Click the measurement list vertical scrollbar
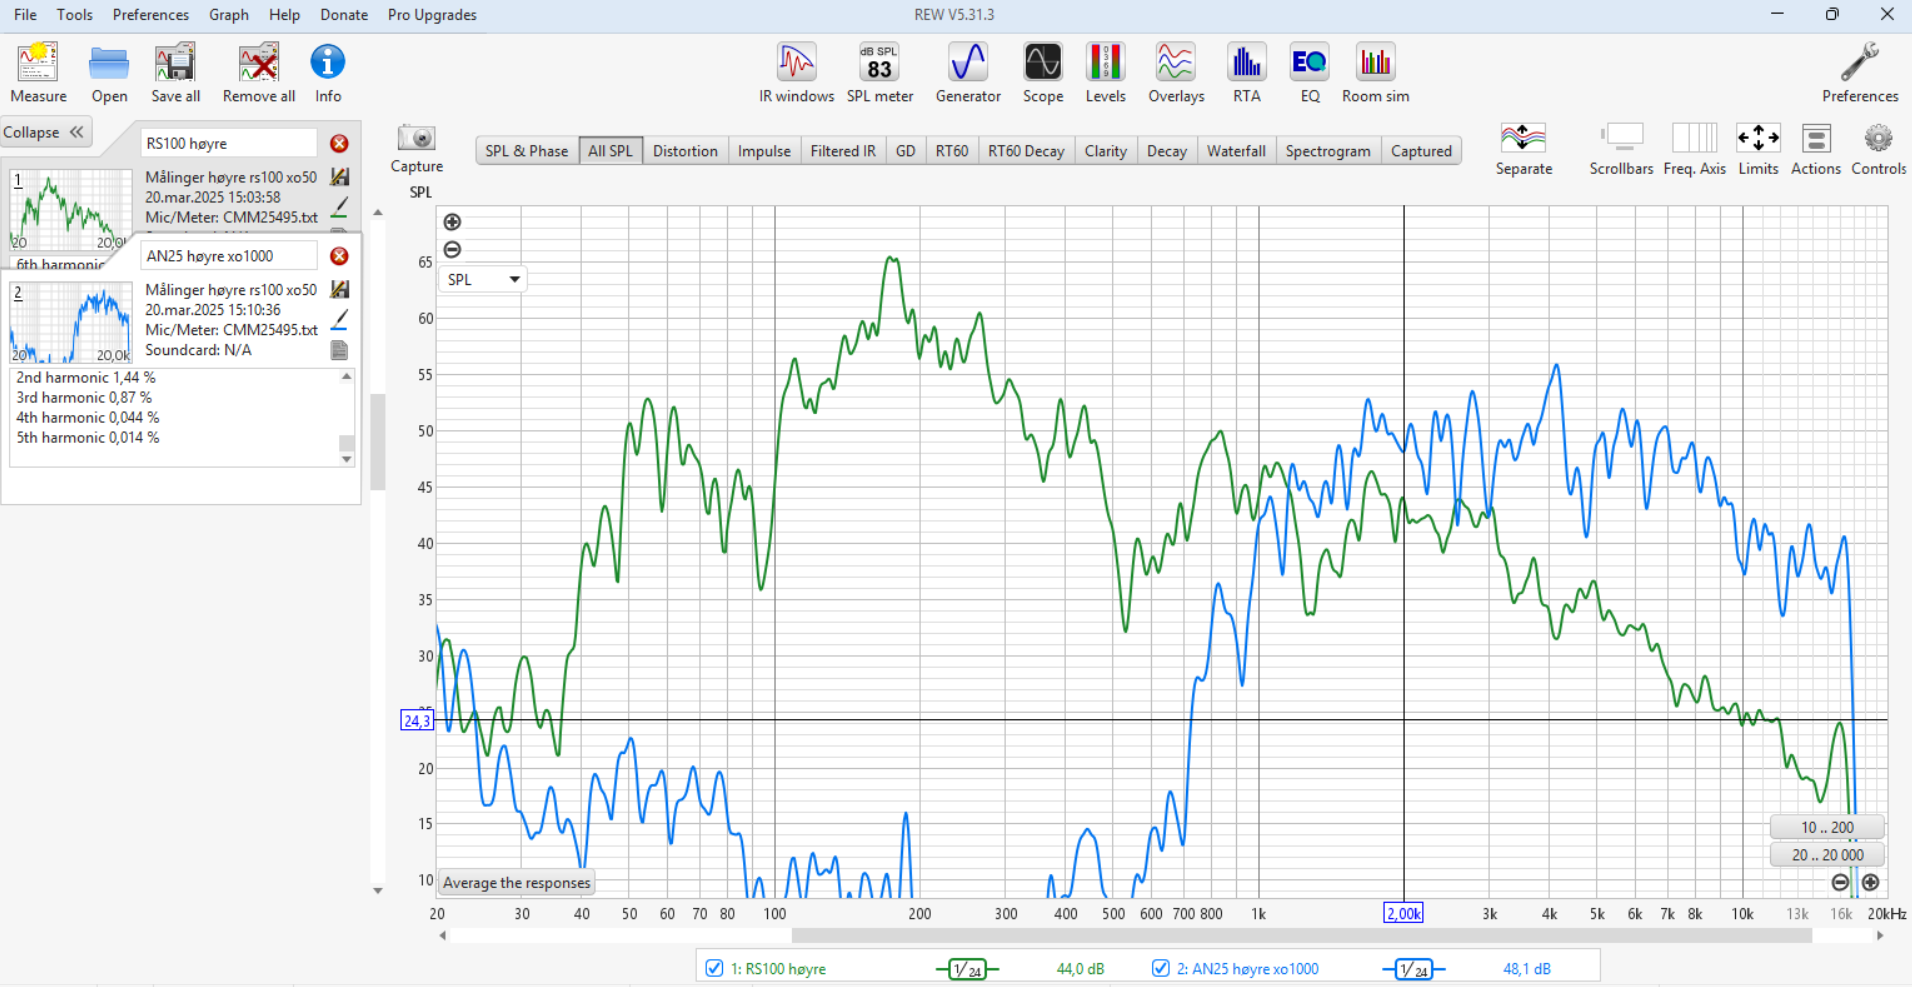Image resolution: width=1912 pixels, height=987 pixels. (378, 441)
